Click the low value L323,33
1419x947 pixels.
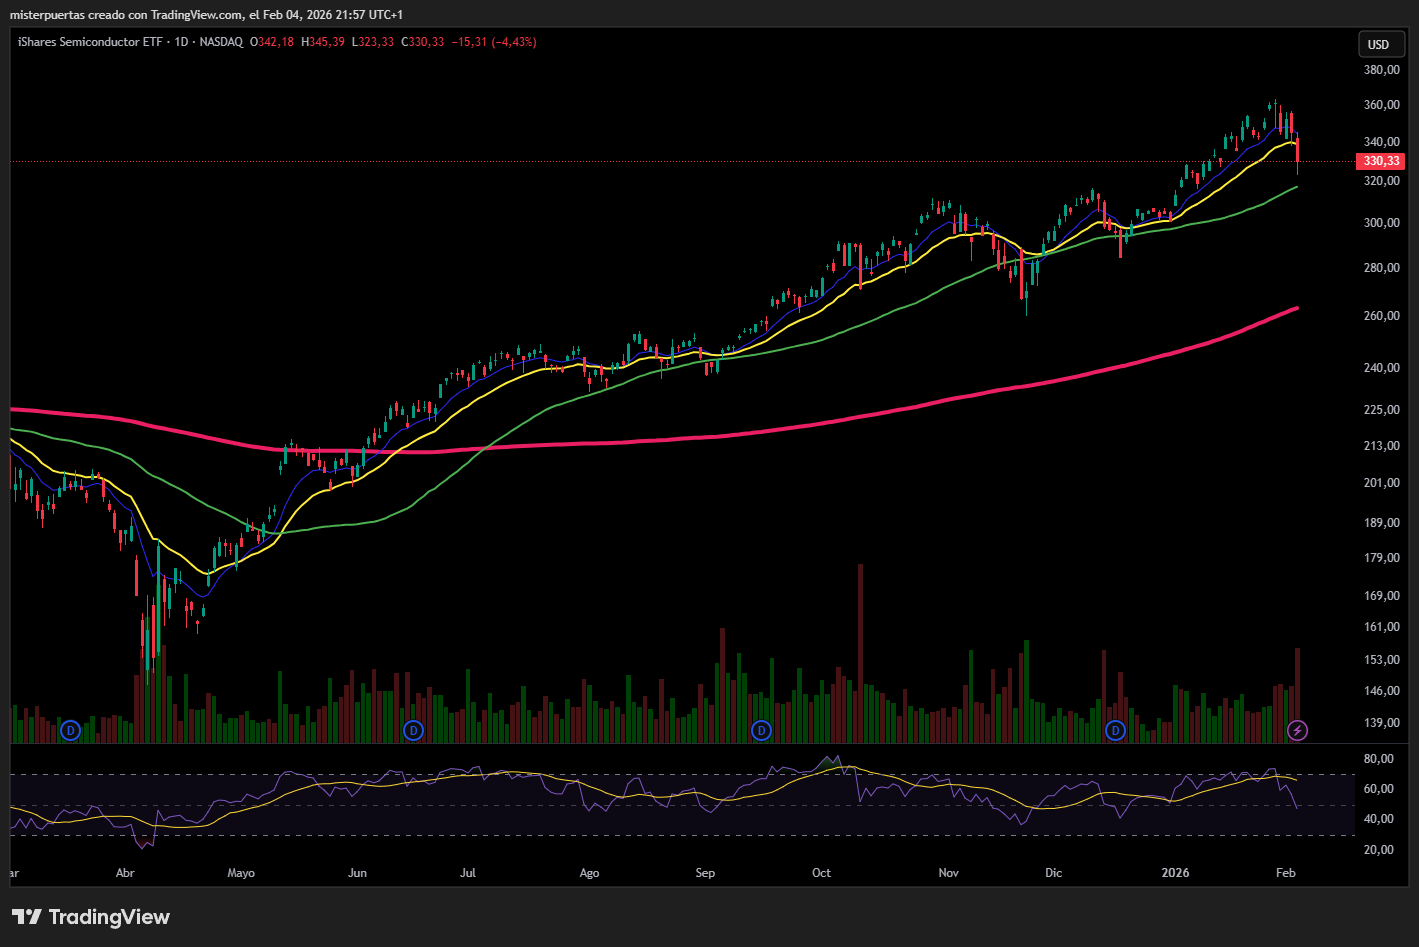click(373, 42)
